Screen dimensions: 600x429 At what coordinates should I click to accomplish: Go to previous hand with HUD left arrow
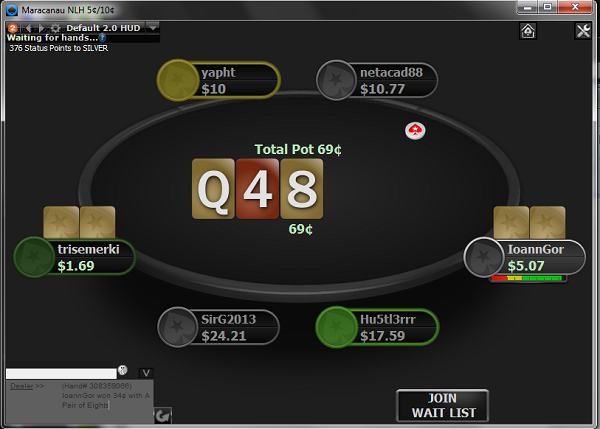(28, 28)
